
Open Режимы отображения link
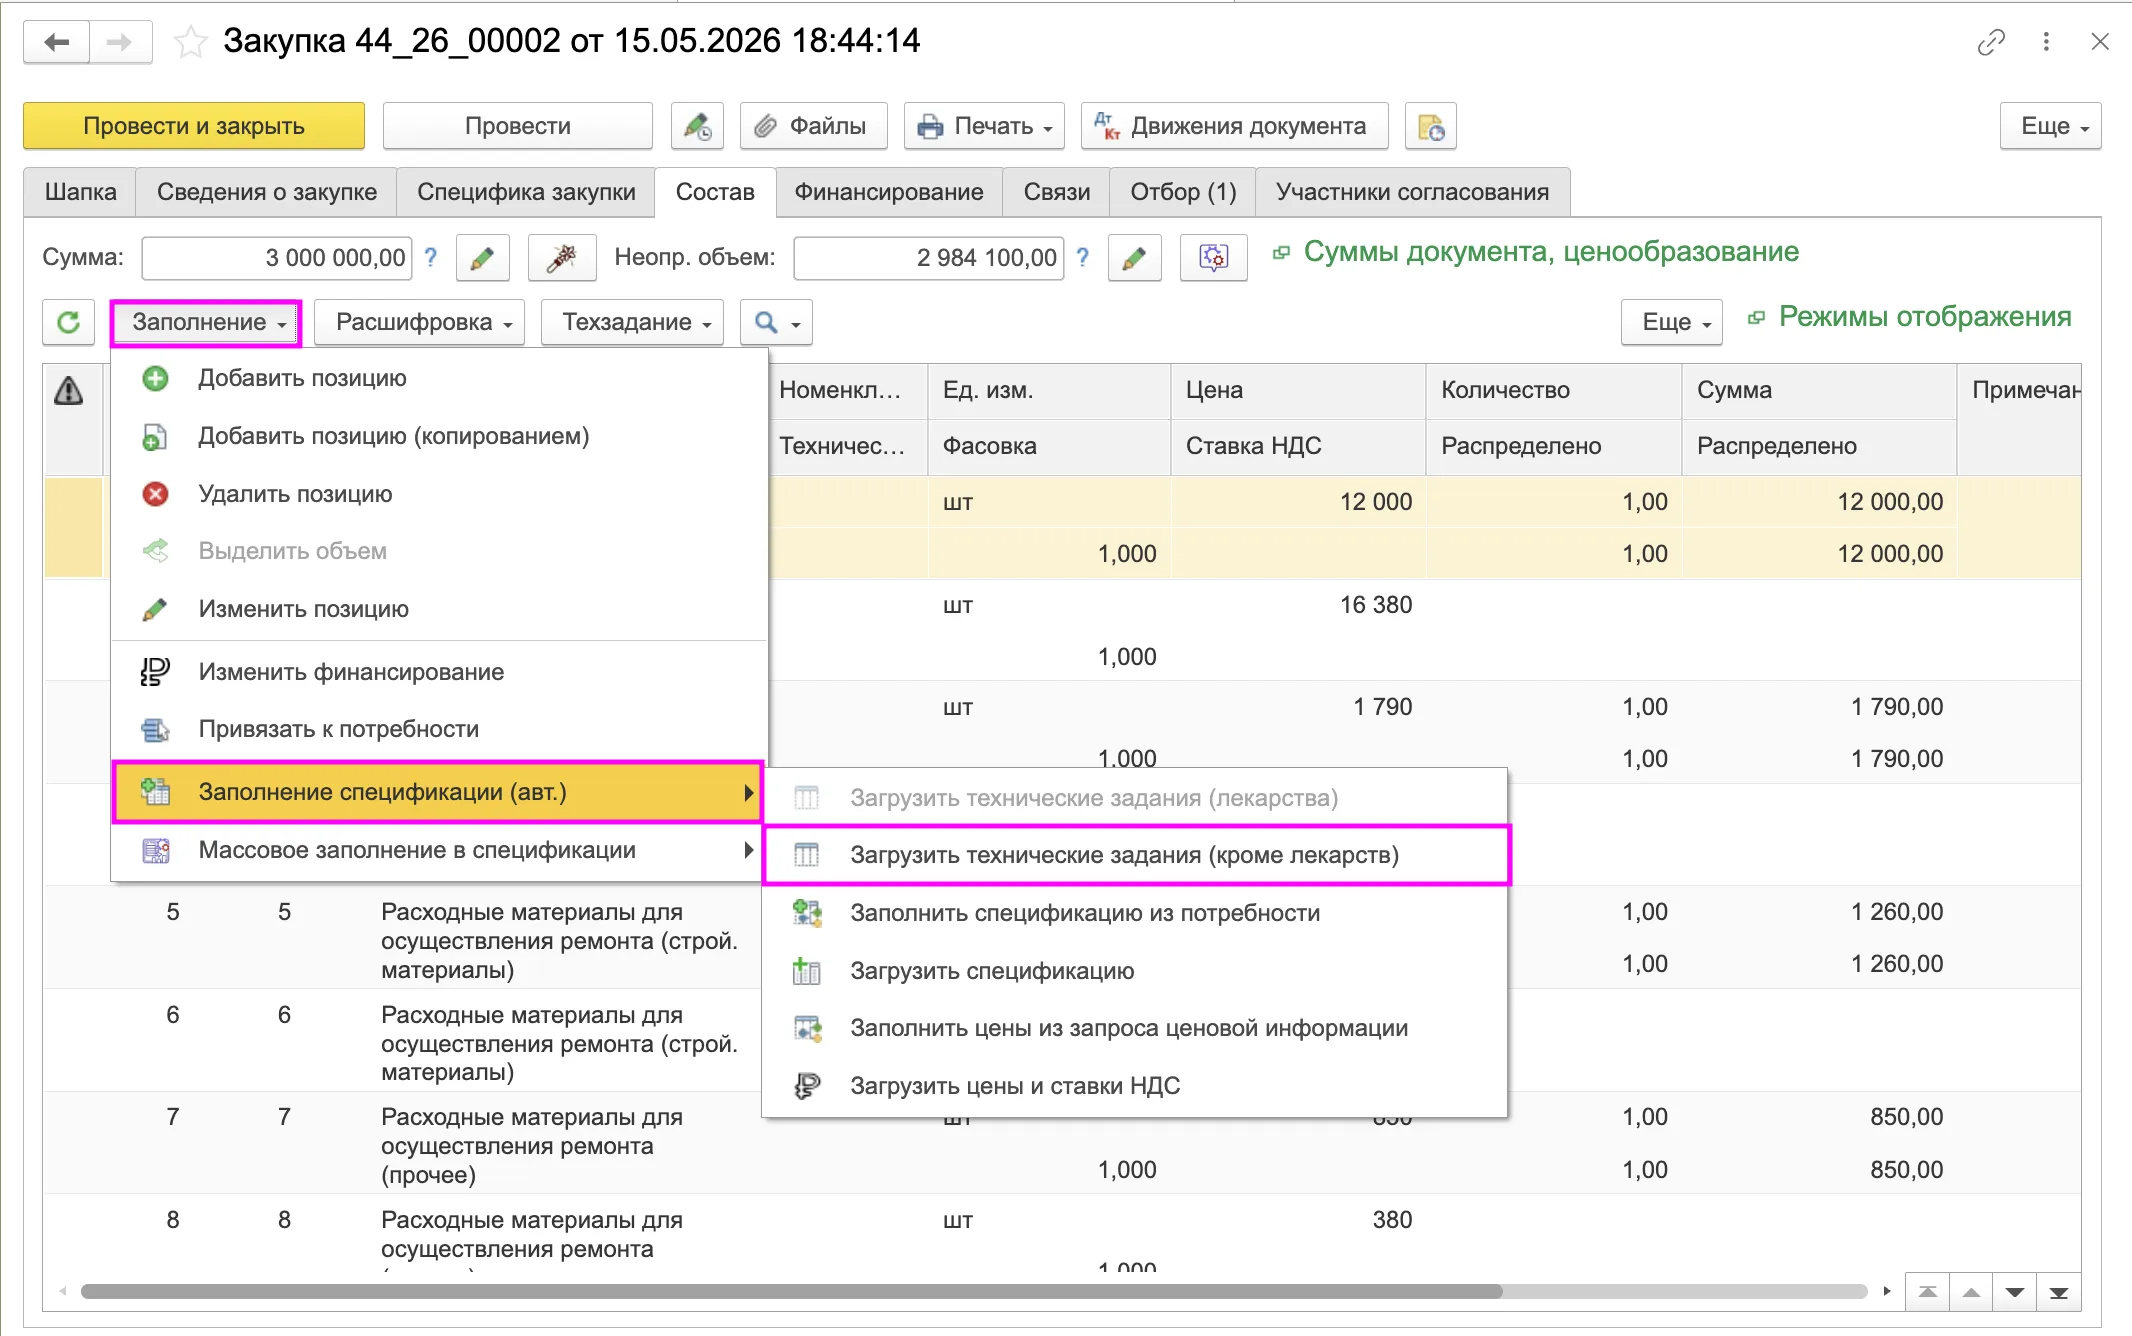[x=1924, y=317]
